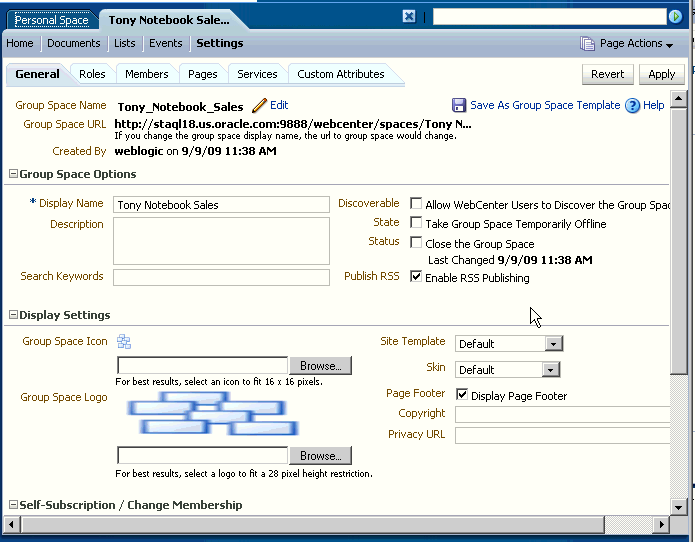Collapse the Display Settings section
695x542 pixels.
(13, 315)
